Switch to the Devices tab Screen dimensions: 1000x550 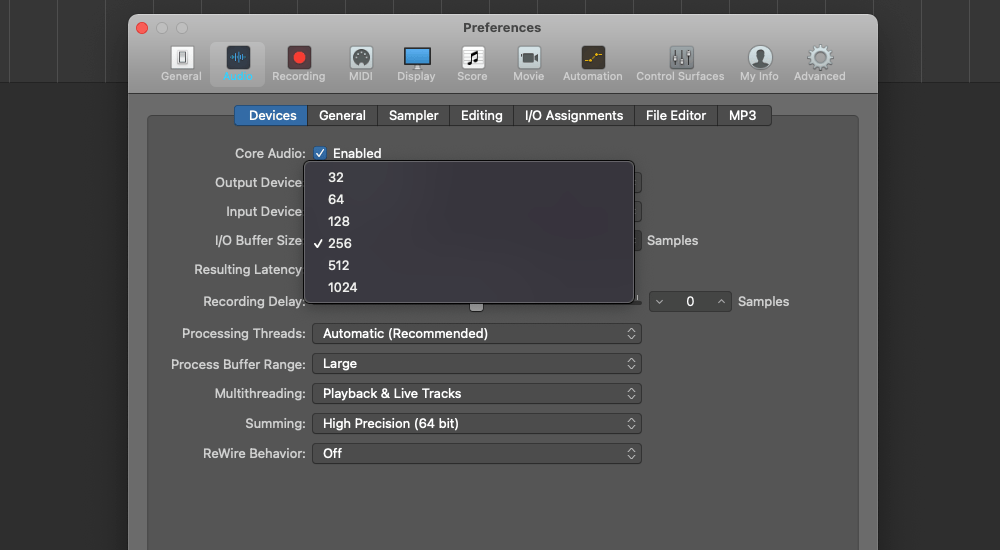tap(272, 115)
